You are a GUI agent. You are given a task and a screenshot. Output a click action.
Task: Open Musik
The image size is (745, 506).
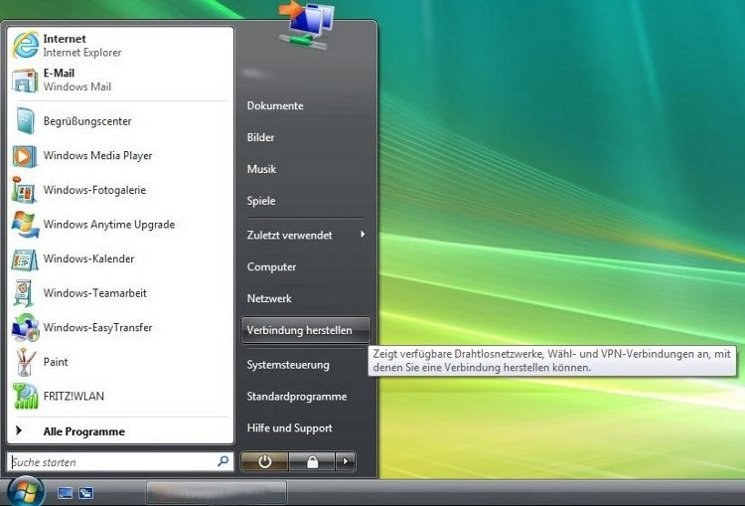pyautogui.click(x=261, y=169)
